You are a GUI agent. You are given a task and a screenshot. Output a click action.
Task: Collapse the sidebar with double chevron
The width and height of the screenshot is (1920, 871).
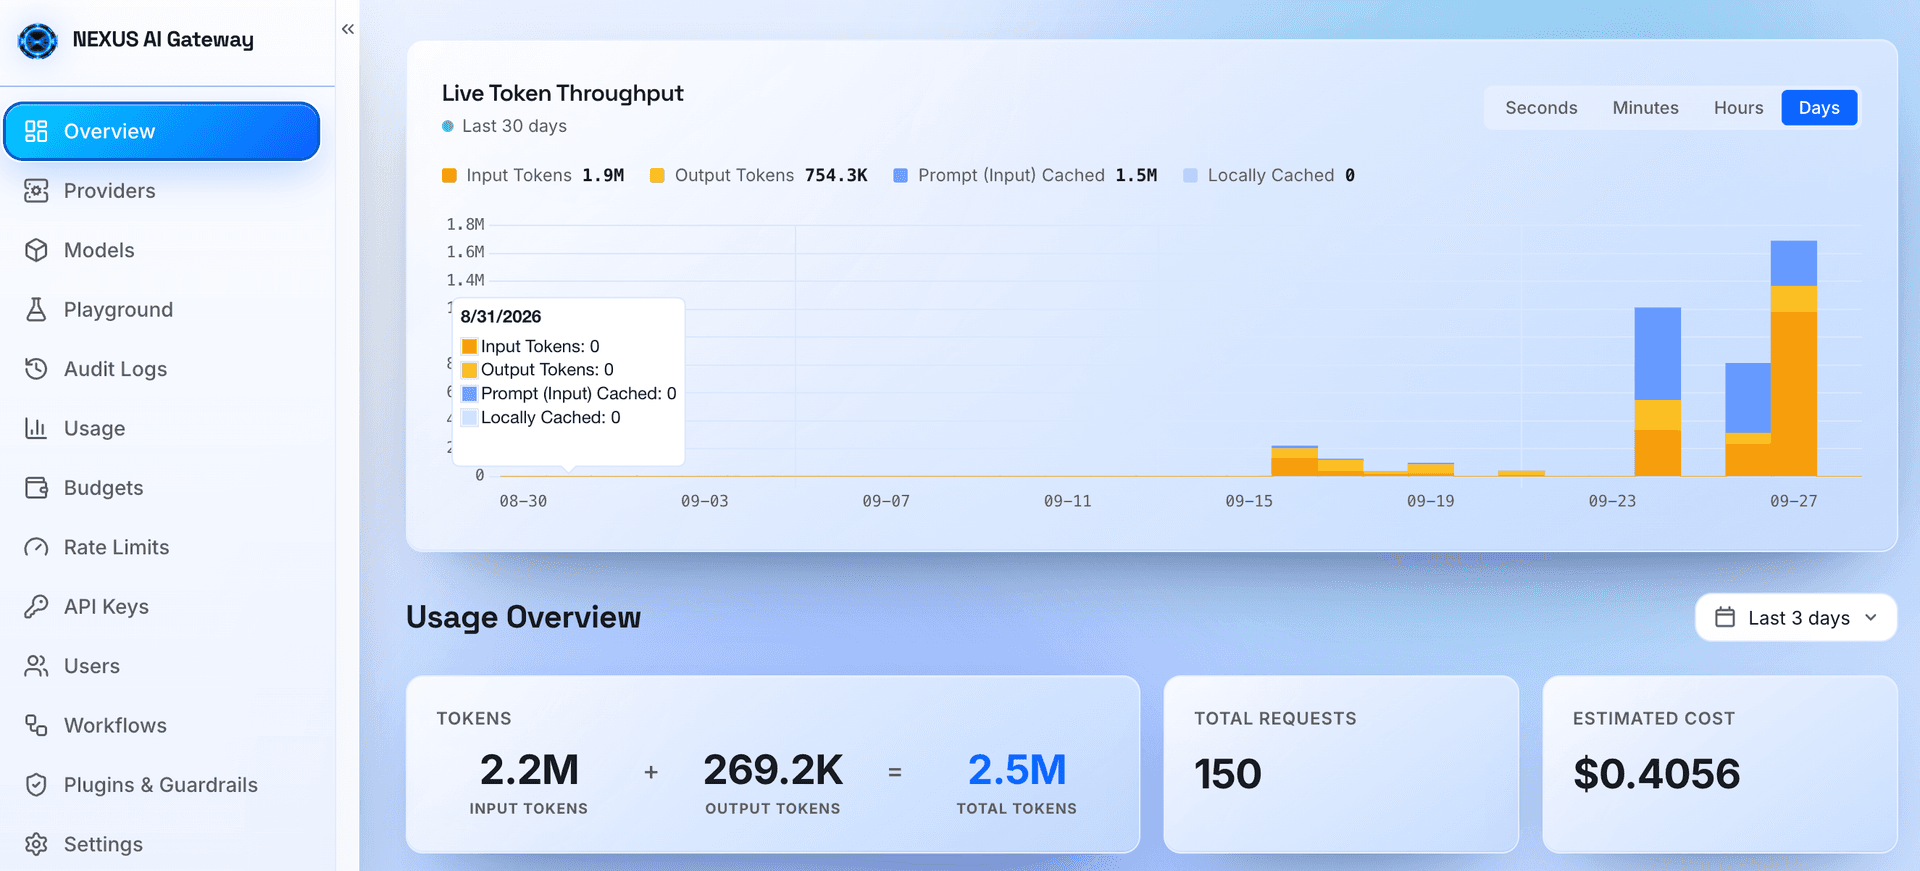pyautogui.click(x=348, y=29)
